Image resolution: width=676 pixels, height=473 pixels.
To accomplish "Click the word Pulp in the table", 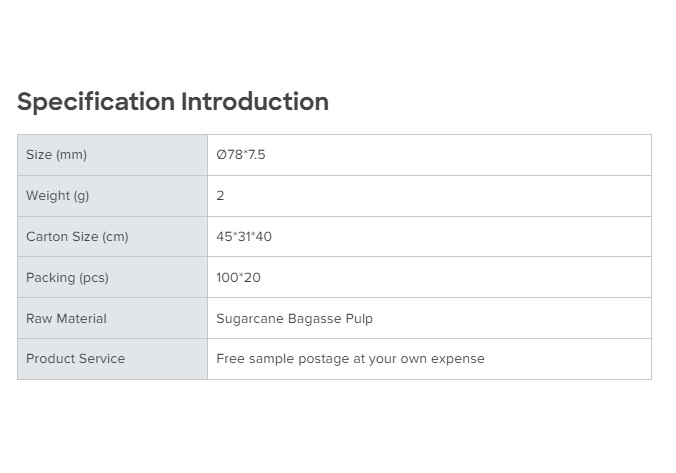I will pyautogui.click(x=359, y=319).
